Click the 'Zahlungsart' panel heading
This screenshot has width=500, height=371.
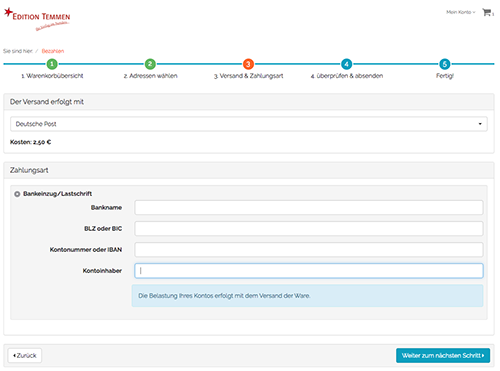pos(29,170)
